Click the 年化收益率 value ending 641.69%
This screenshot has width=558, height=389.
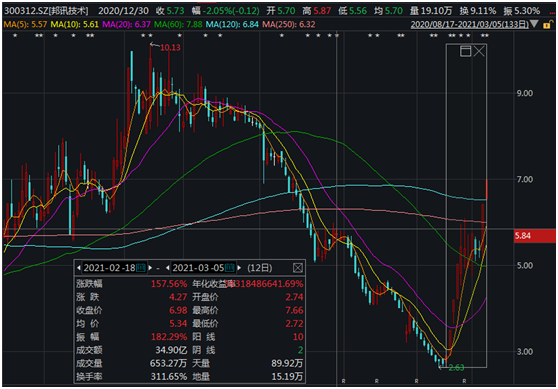(265, 284)
